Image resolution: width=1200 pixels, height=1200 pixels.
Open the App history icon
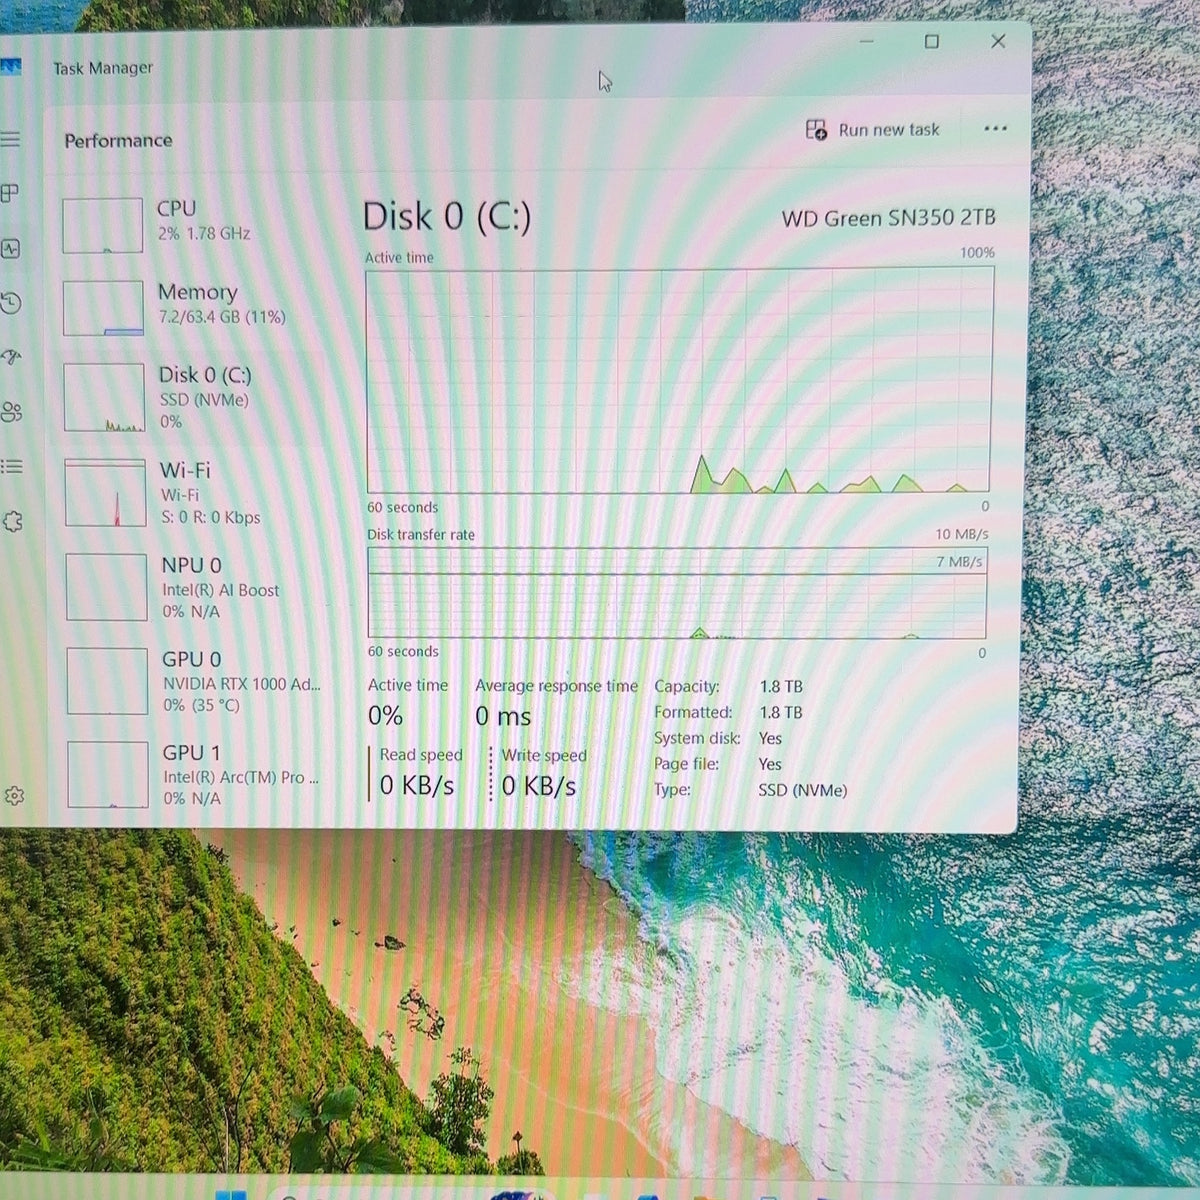[10, 303]
